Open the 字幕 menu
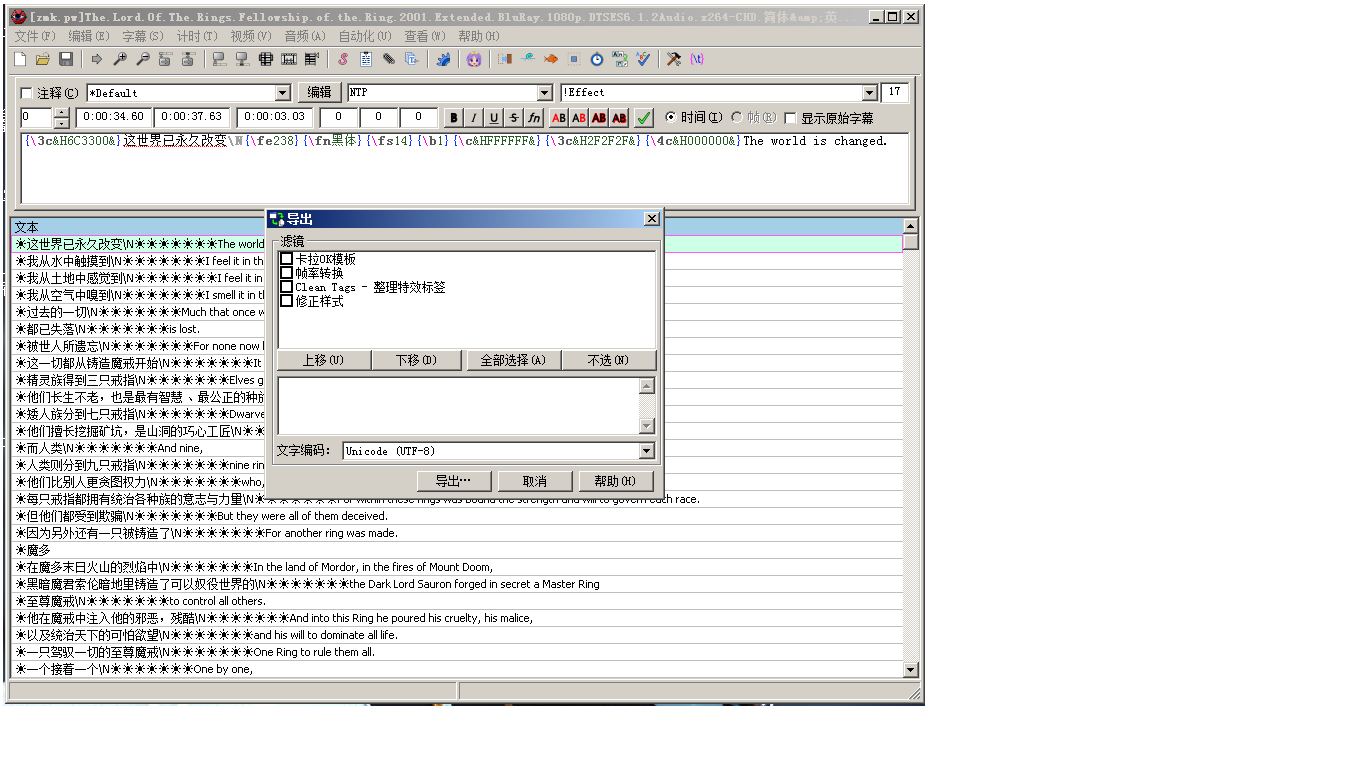Screen dimensions: 1366x768 (x=143, y=36)
